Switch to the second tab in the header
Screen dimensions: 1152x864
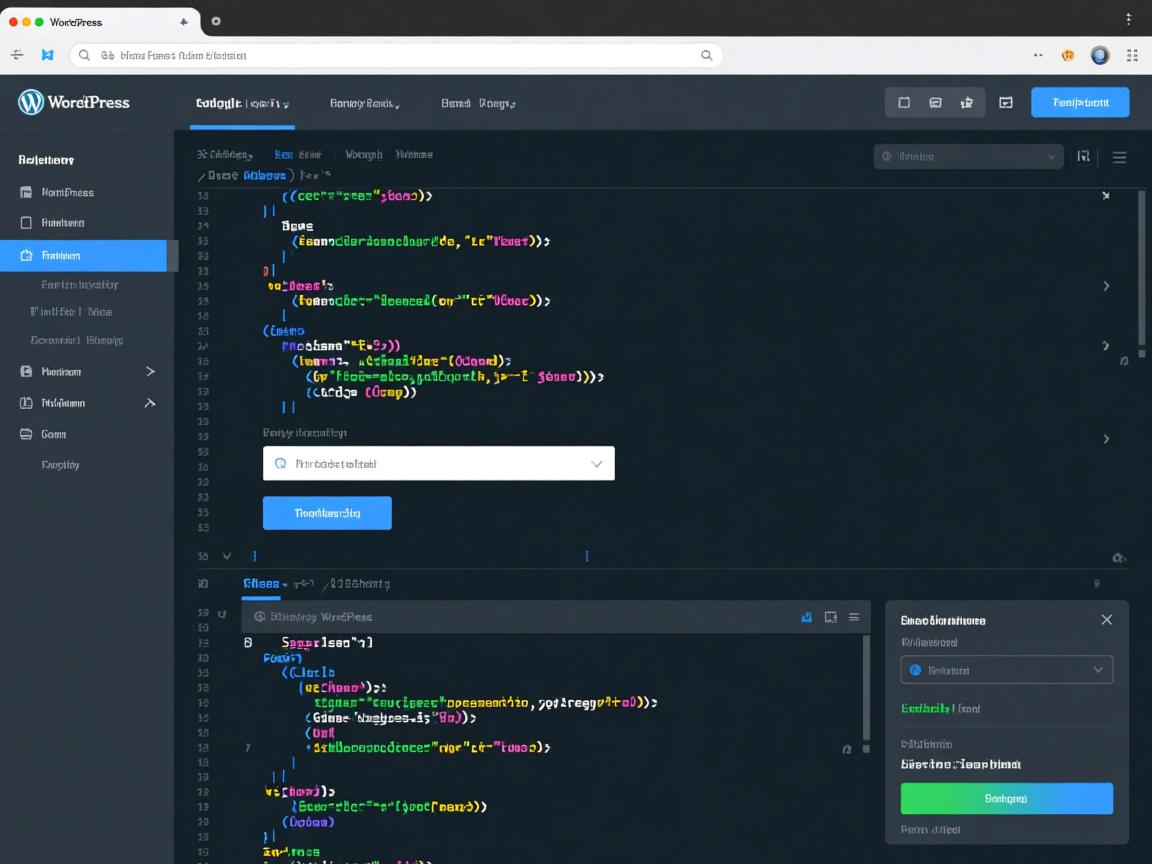364,103
